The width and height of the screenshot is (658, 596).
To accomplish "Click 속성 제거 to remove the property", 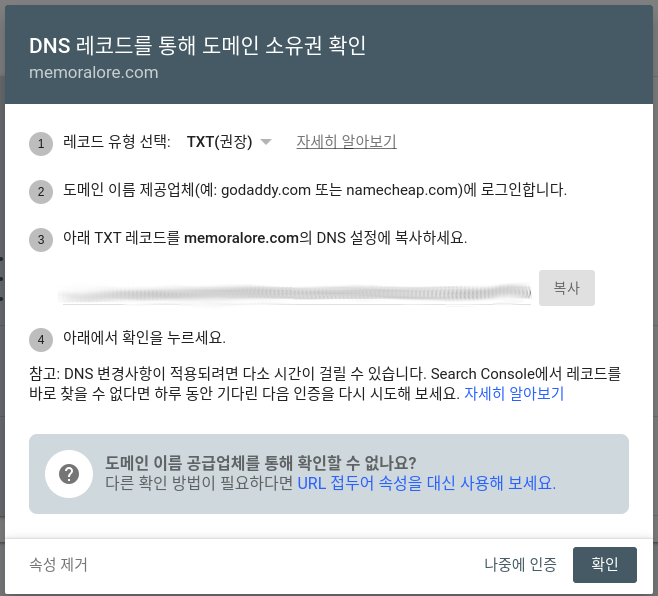I will click(59, 564).
